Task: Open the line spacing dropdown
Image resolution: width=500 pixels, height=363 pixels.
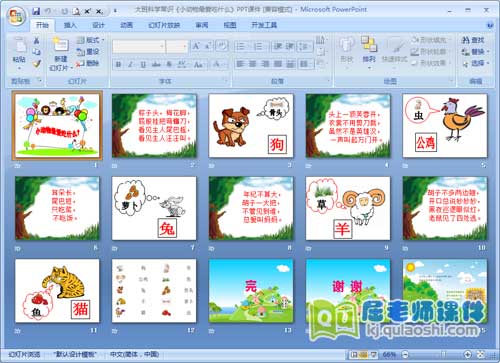Action: point(305,46)
